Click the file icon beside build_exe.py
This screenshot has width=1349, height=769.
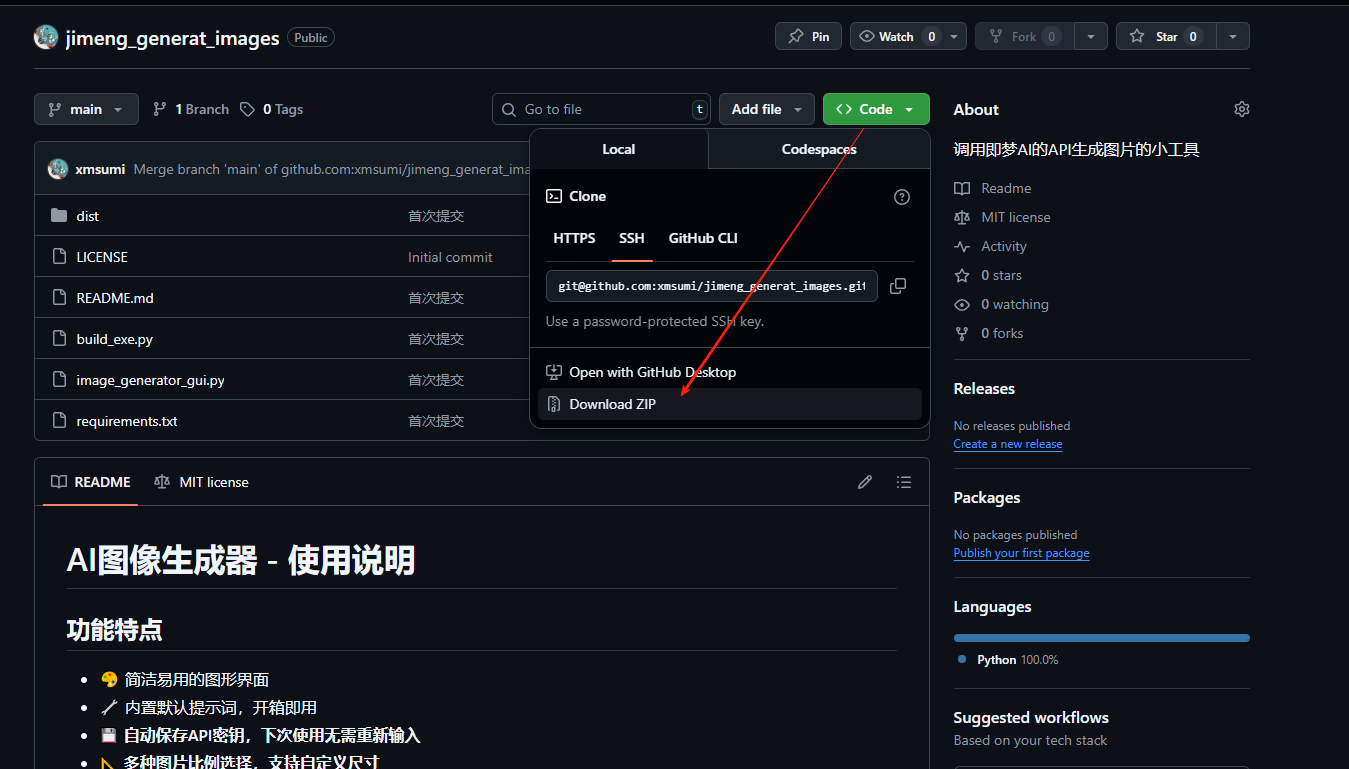point(59,339)
